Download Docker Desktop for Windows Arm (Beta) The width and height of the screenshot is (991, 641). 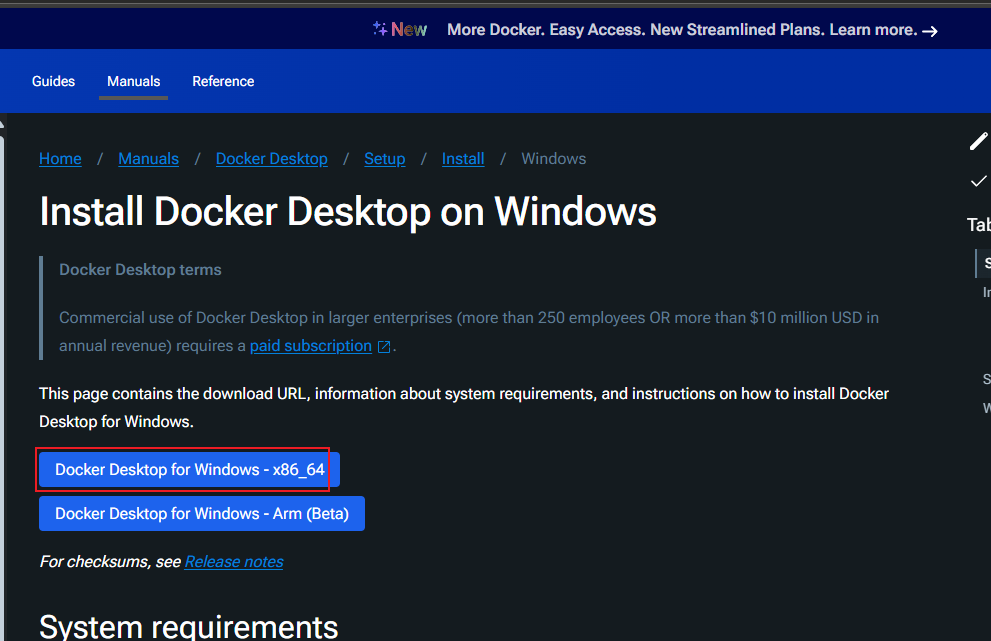[x=202, y=513]
